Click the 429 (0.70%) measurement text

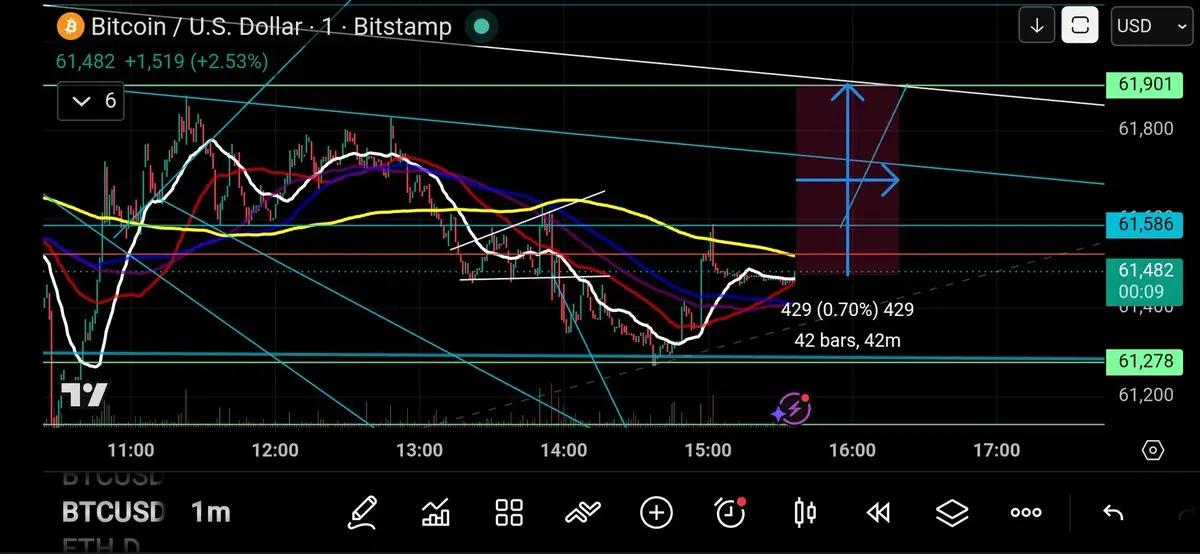[847, 310]
